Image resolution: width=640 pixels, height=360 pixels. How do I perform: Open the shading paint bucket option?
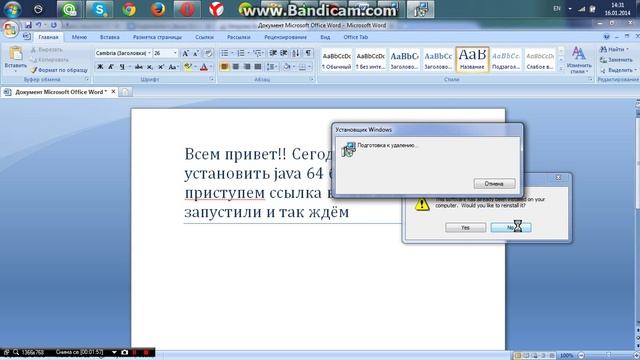click(x=287, y=67)
